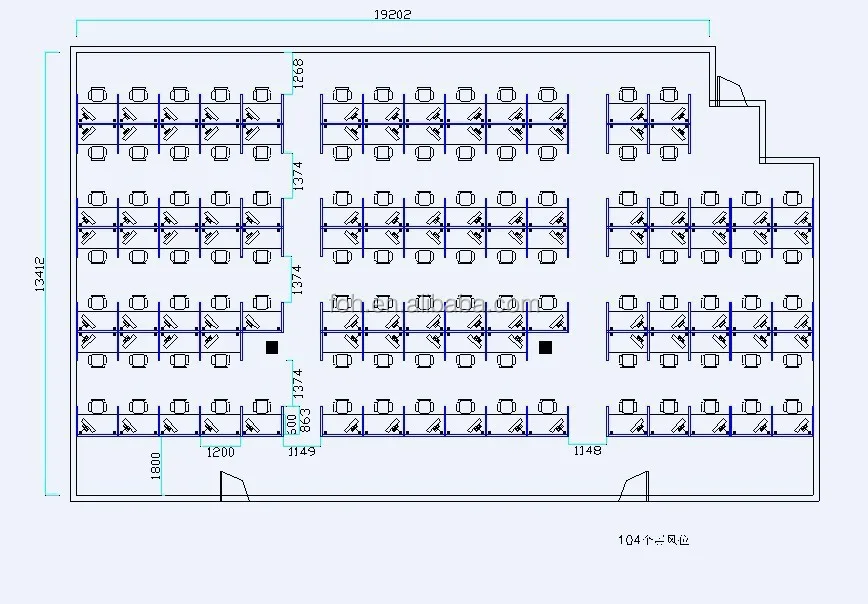Select the bottom-left door symbol

coord(235,486)
